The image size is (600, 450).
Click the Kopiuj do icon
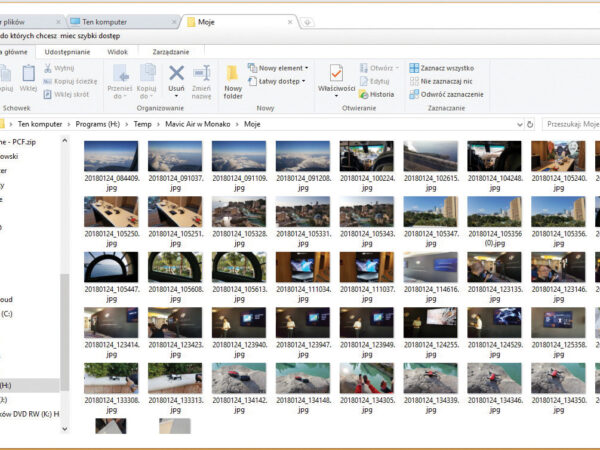(x=147, y=78)
